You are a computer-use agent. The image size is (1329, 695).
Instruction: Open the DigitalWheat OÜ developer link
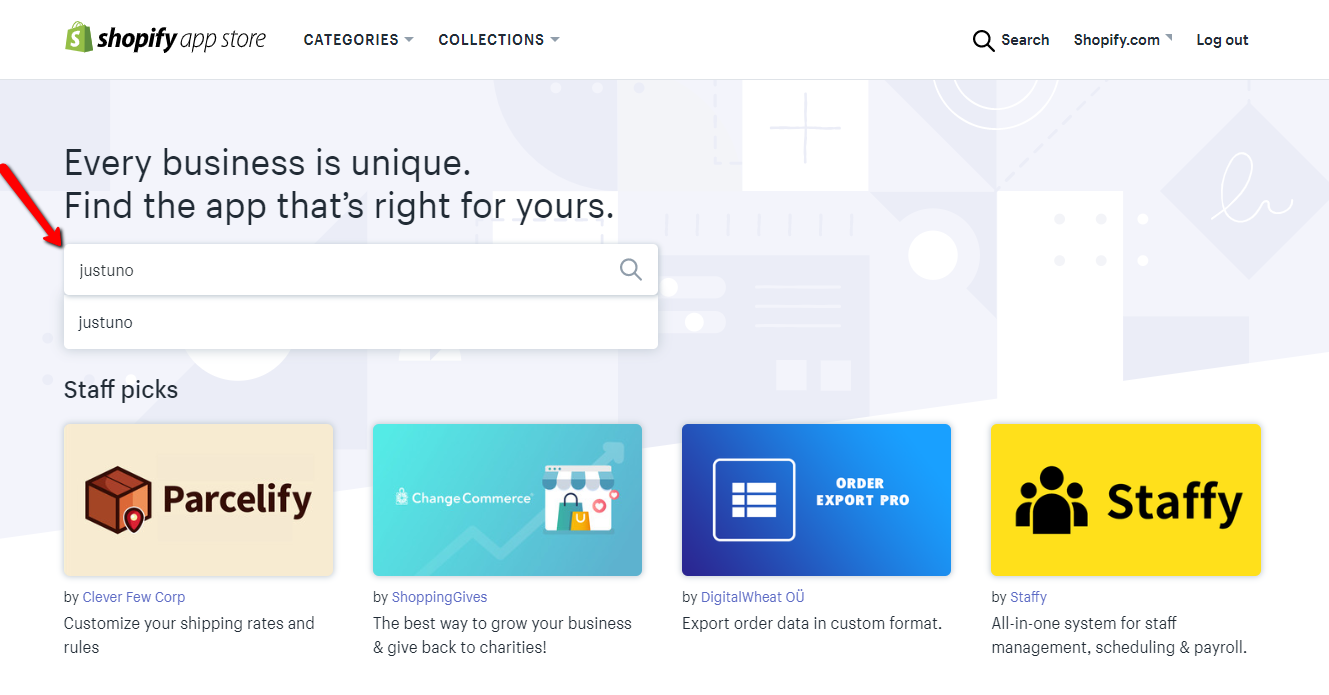[x=753, y=596]
